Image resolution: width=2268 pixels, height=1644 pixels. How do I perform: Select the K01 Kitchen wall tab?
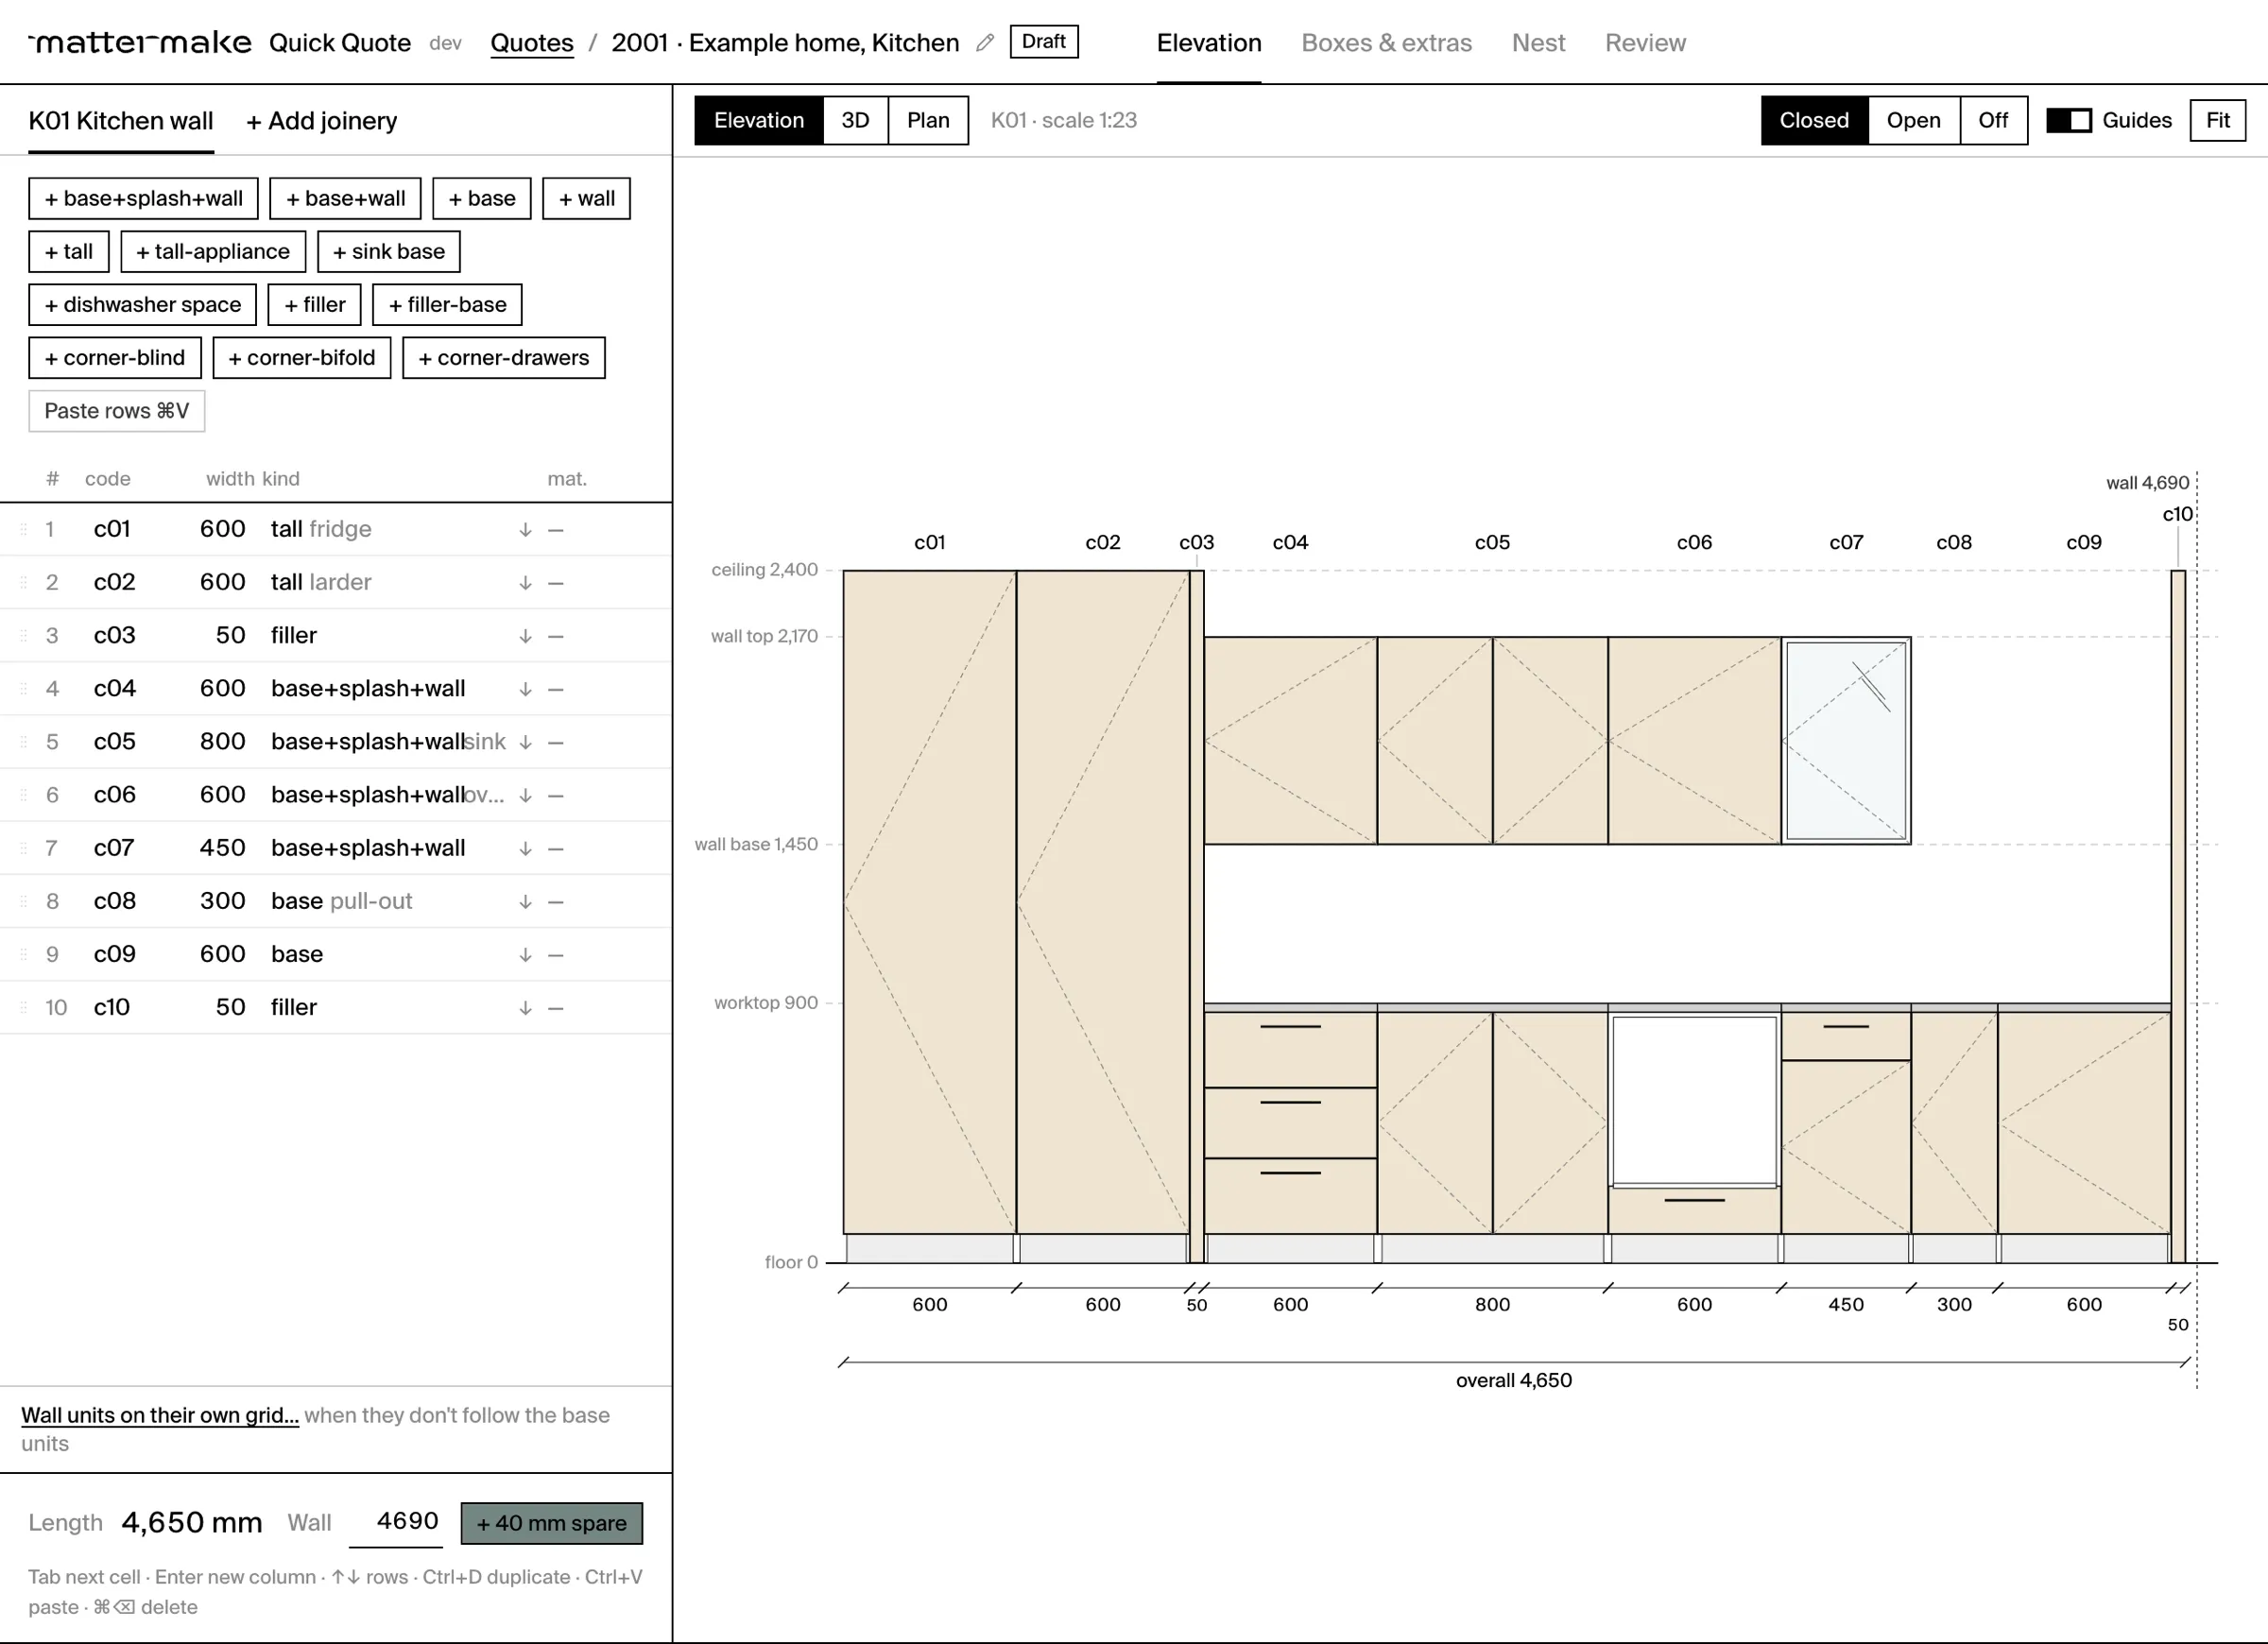tap(121, 121)
